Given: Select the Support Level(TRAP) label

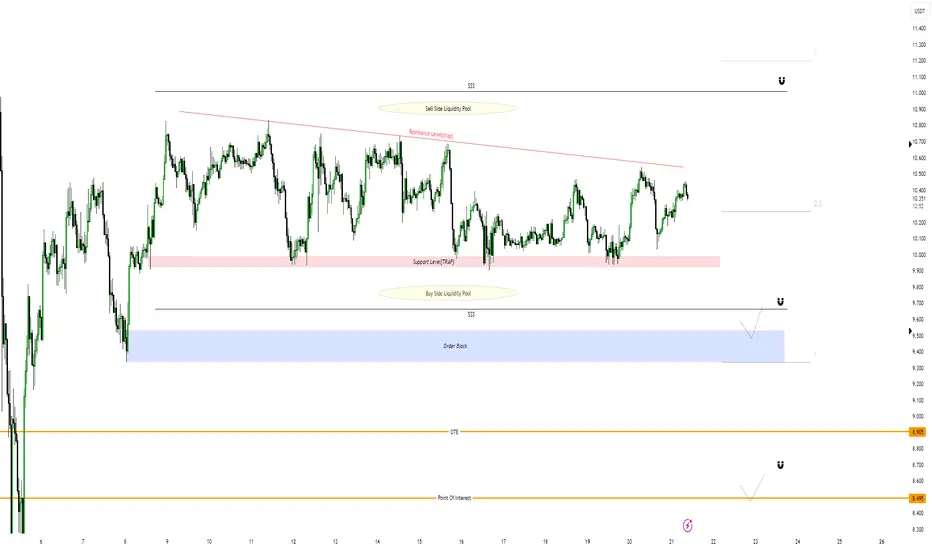Looking at the screenshot, I should point(434,262).
